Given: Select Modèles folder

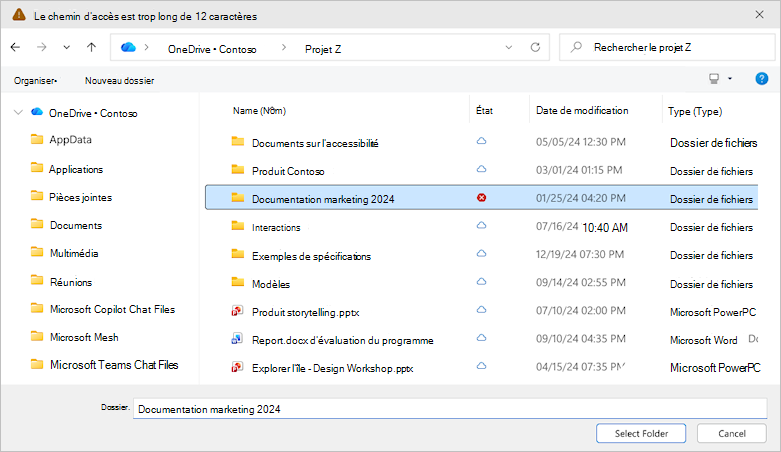Looking at the screenshot, I should [270, 284].
